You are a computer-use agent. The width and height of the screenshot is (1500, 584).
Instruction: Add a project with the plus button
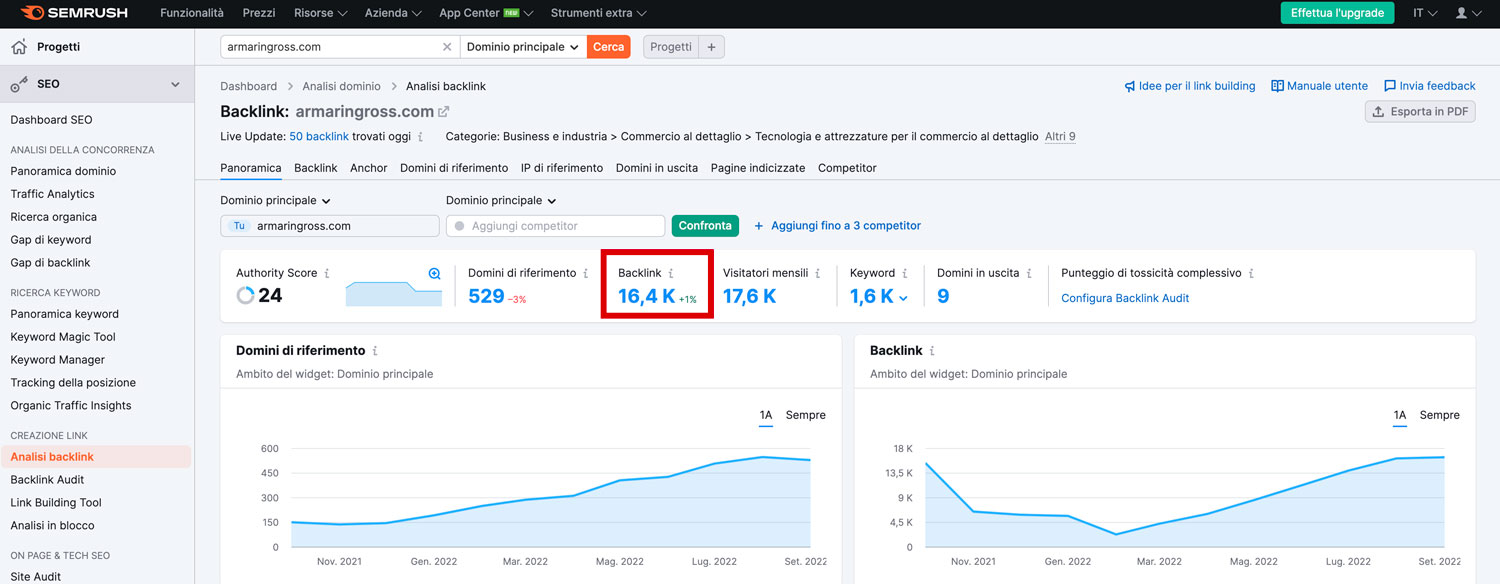coord(711,47)
